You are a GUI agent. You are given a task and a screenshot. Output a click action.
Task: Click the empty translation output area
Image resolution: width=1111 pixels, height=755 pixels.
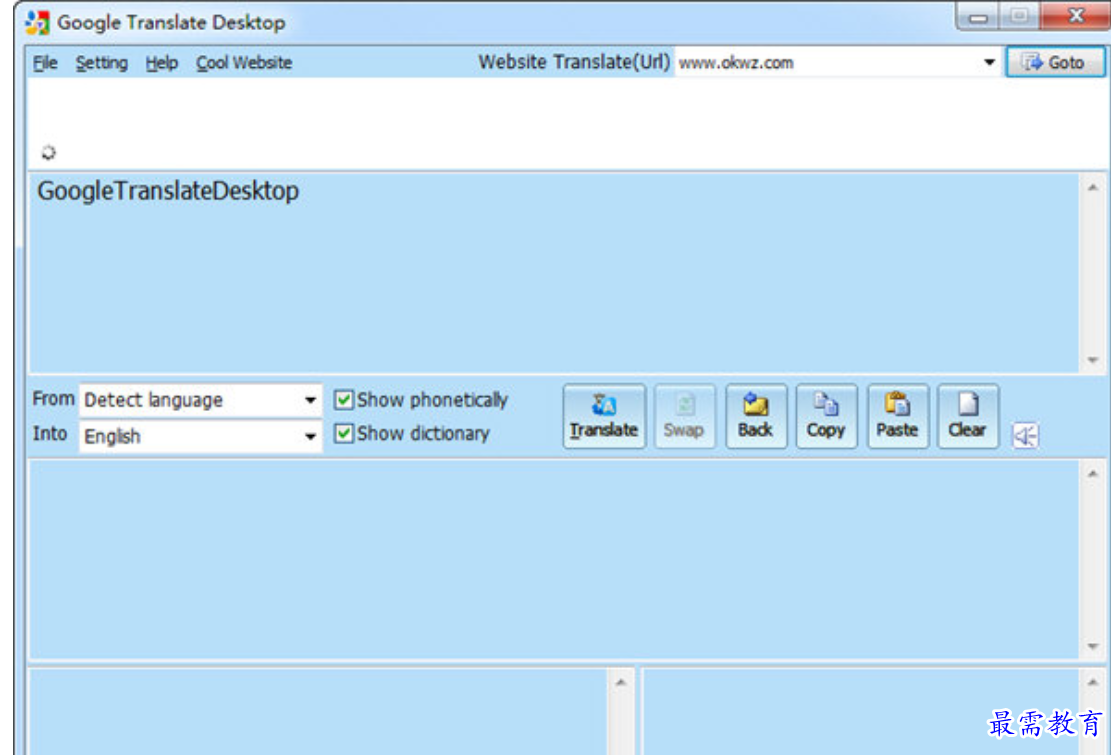click(x=554, y=560)
